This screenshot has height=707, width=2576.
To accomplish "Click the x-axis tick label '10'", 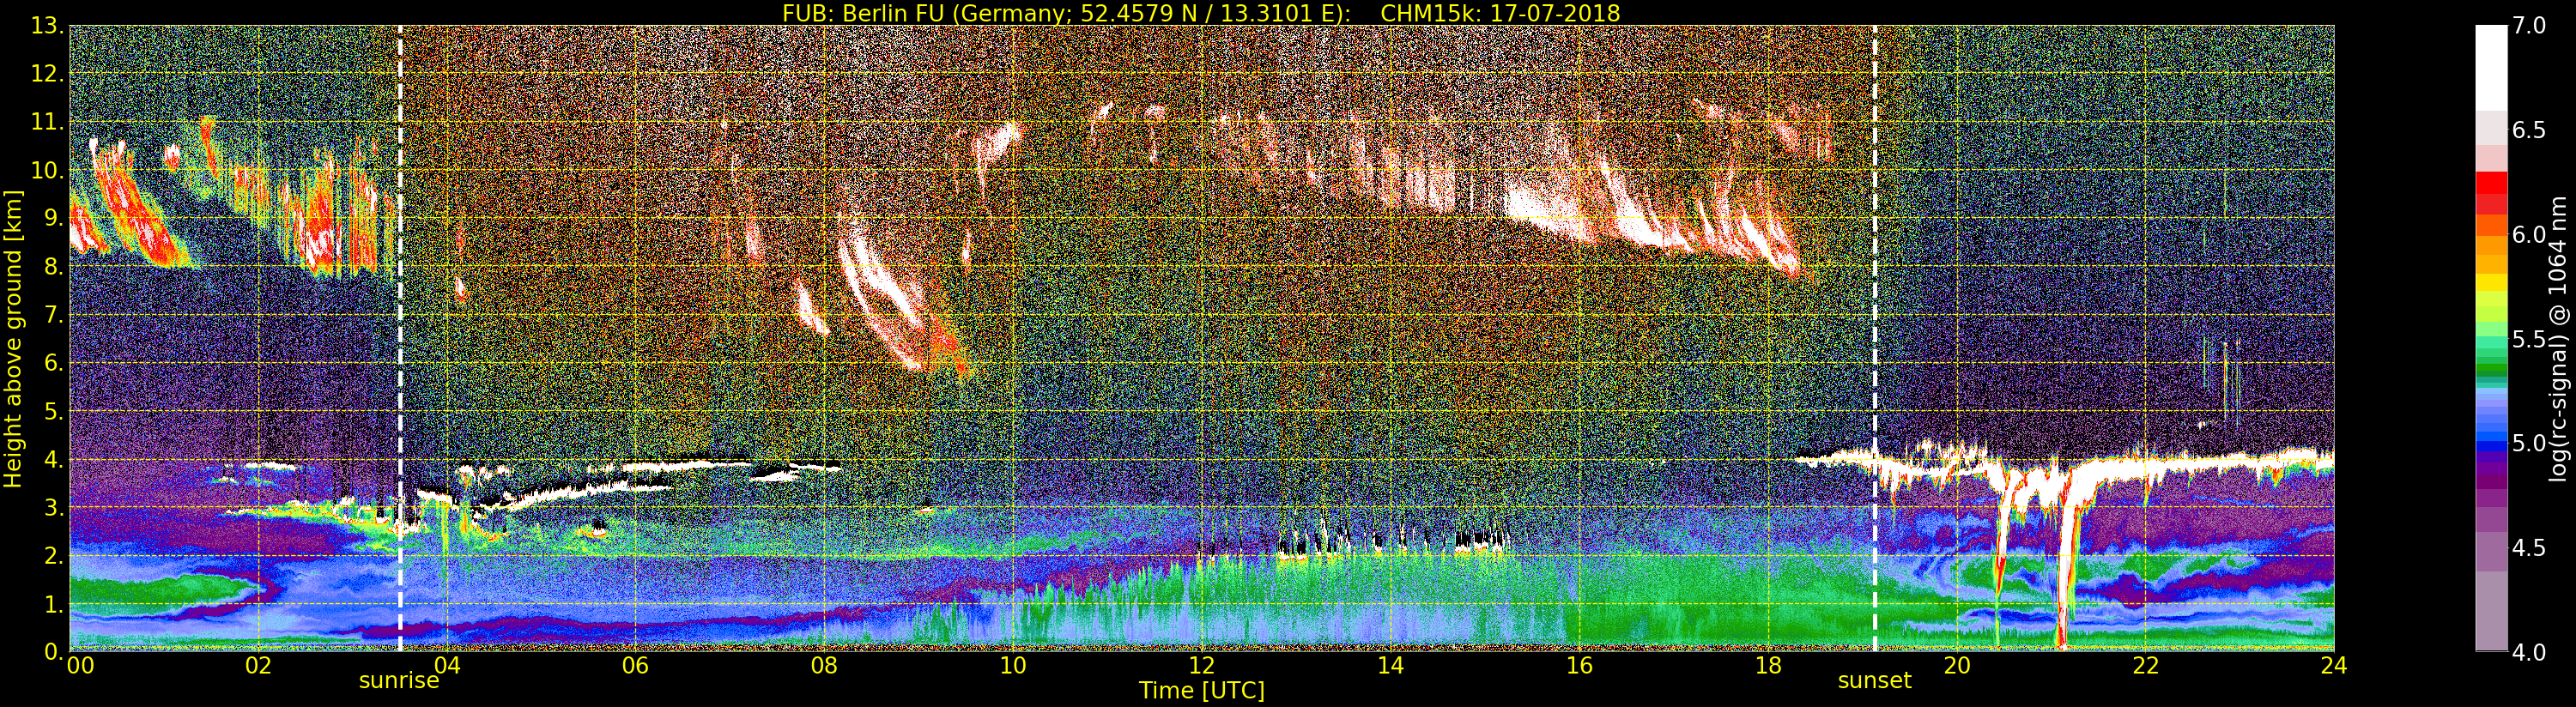I will click(1013, 666).
